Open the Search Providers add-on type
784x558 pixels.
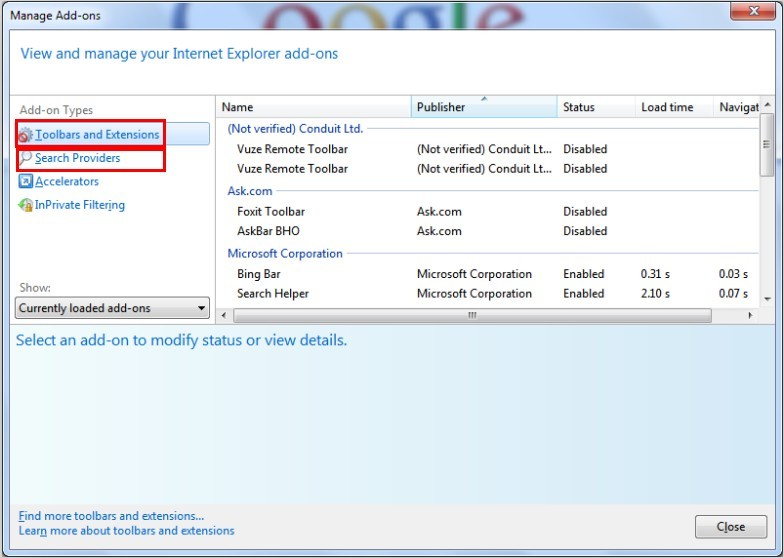tap(78, 158)
